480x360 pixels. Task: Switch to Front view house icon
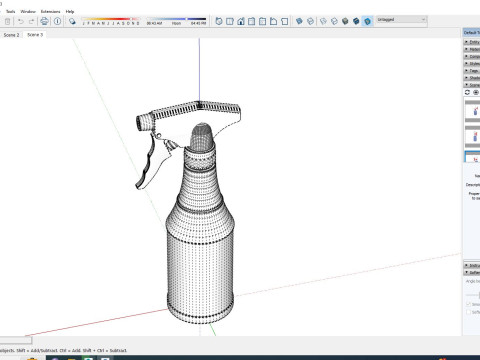tap(241, 21)
